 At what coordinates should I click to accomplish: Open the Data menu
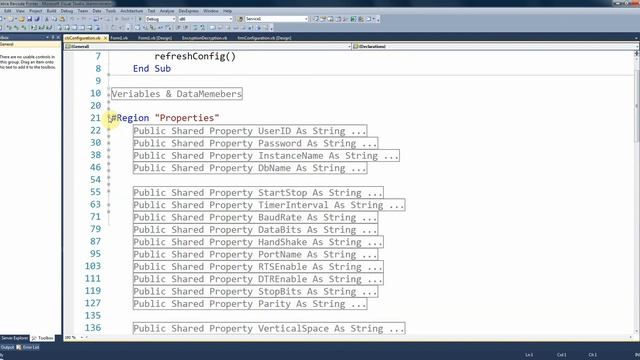tap(97, 11)
